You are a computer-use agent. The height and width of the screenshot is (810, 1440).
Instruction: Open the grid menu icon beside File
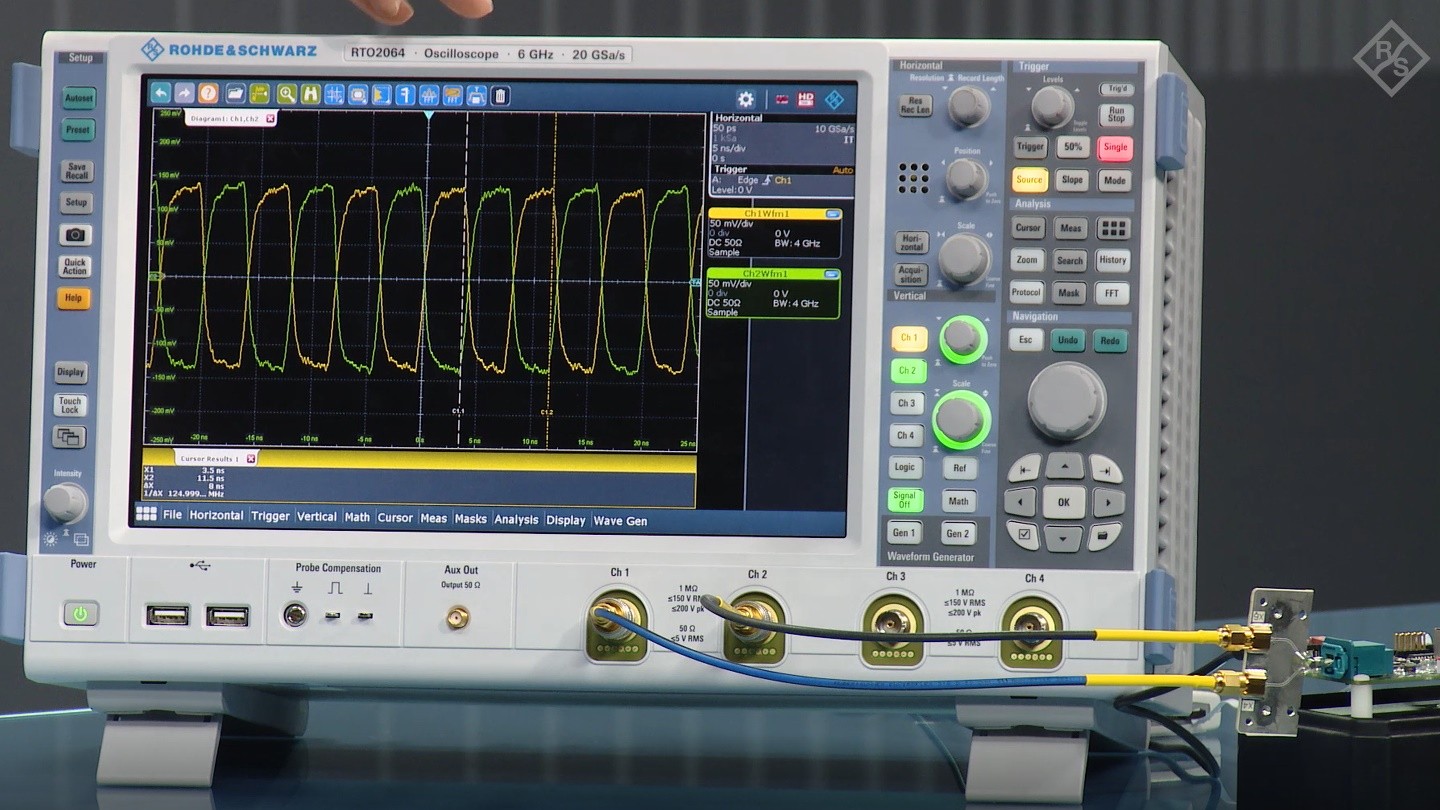[x=146, y=513]
